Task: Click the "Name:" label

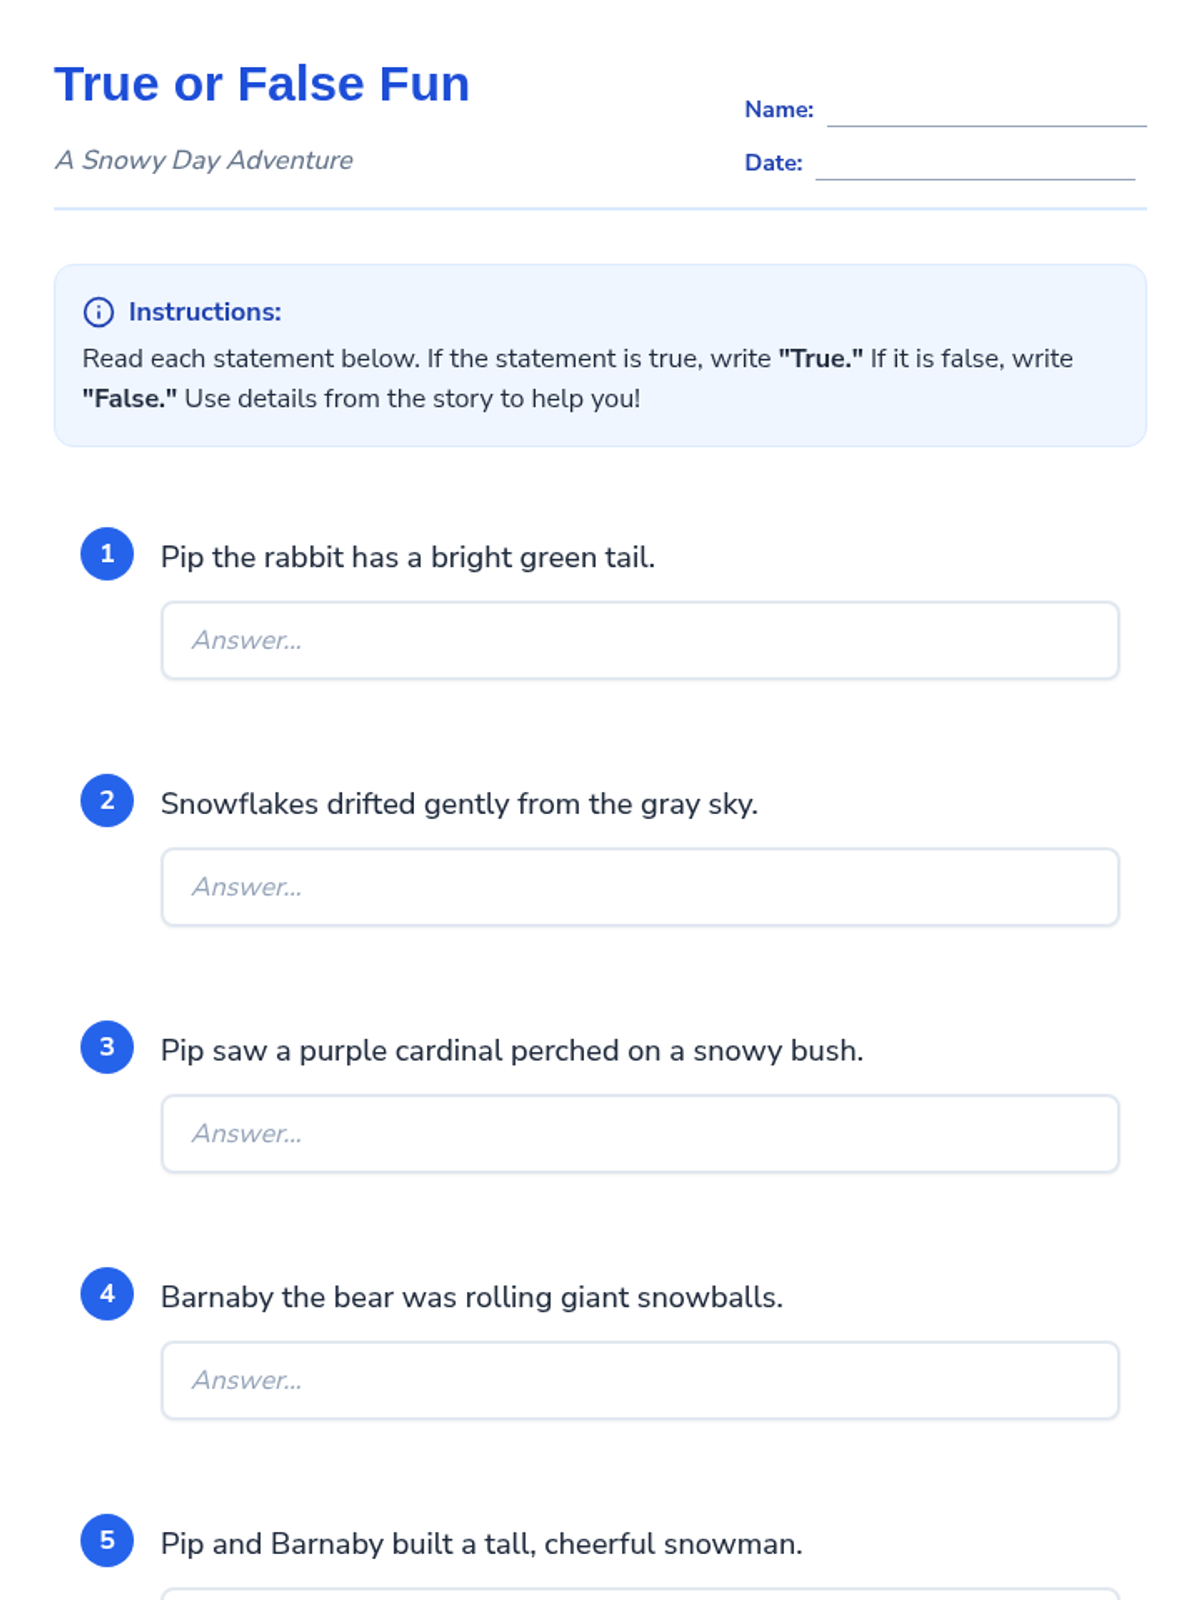Action: tap(779, 110)
